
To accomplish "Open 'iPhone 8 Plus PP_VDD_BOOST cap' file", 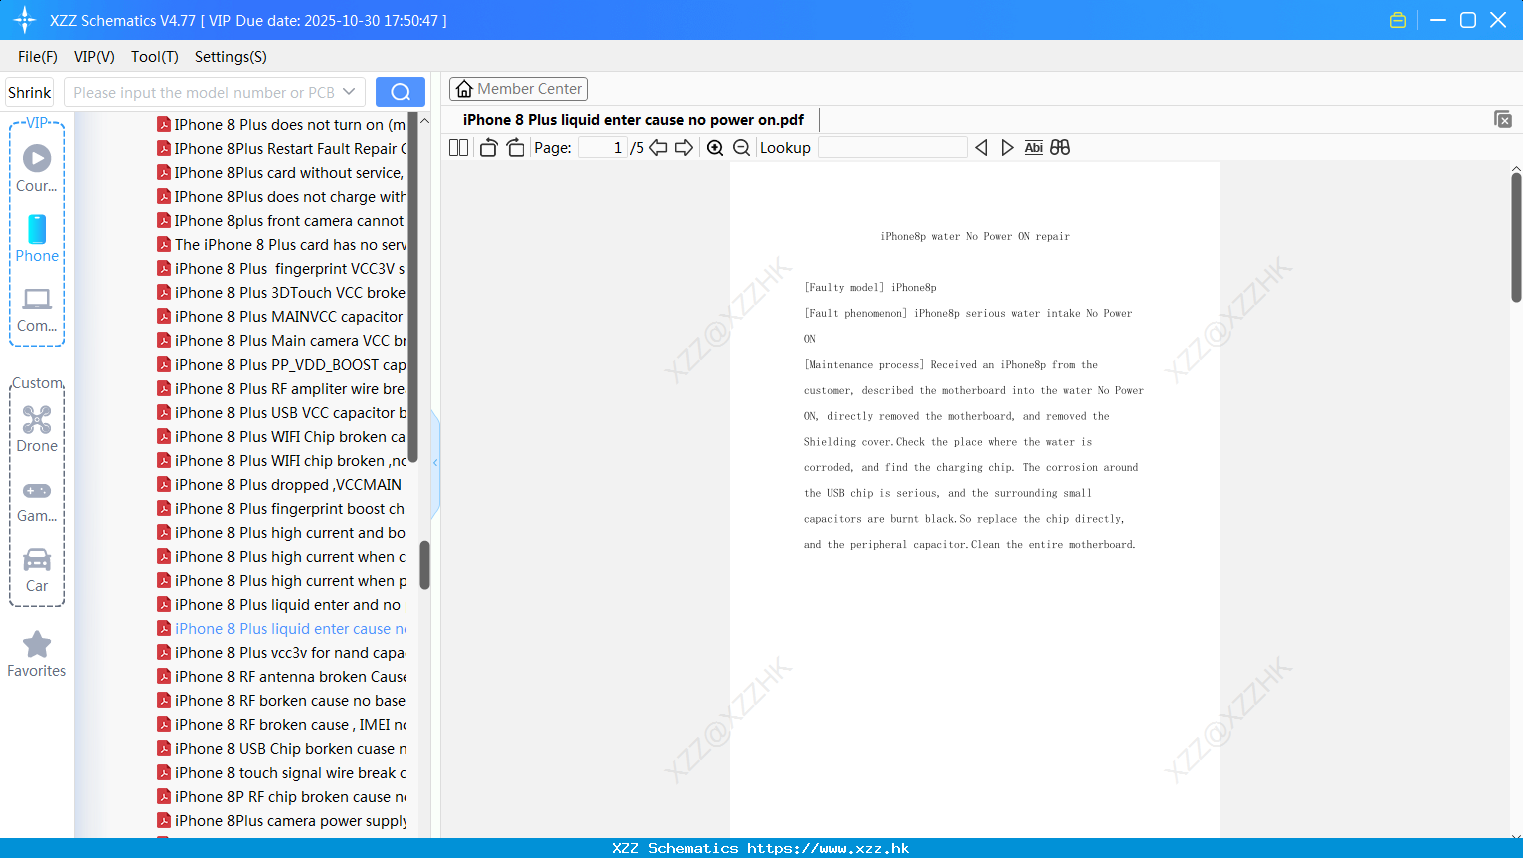I will 281,365.
